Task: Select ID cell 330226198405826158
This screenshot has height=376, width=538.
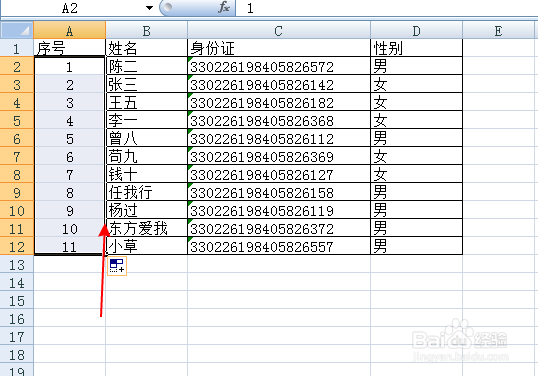Action: coord(279,192)
